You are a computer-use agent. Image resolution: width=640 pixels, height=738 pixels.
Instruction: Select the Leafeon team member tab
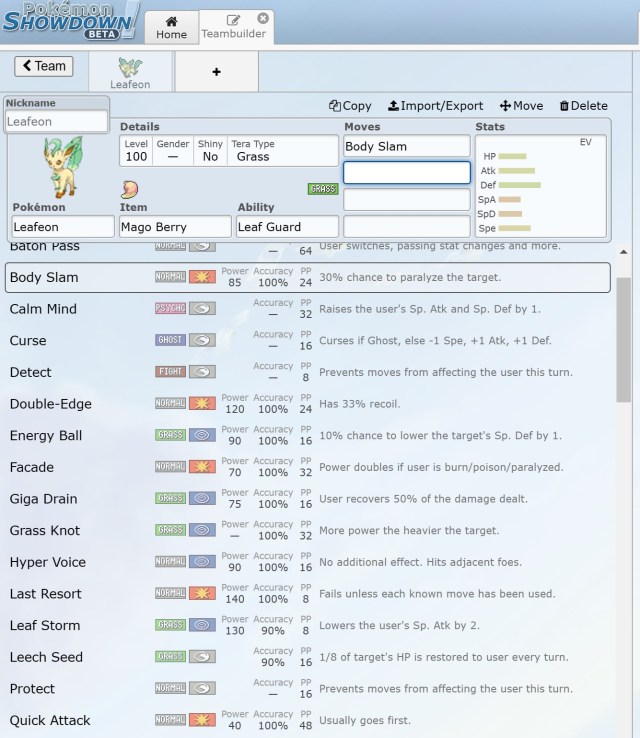tap(130, 72)
